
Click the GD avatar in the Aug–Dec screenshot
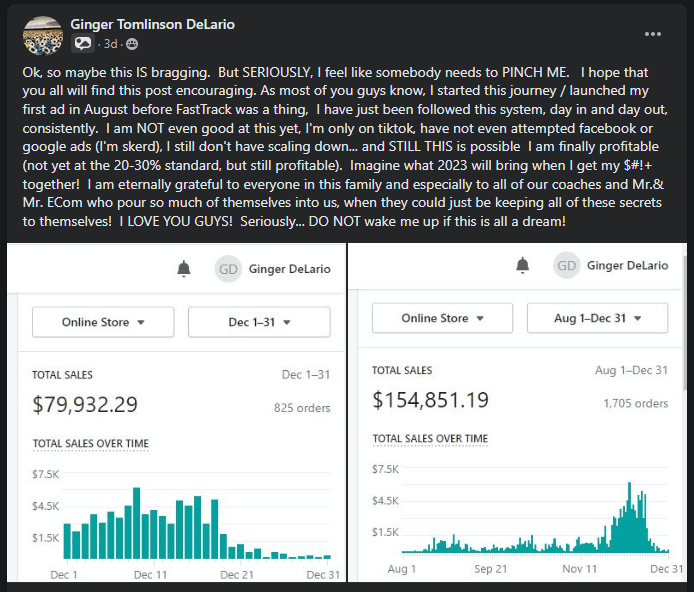click(x=567, y=265)
